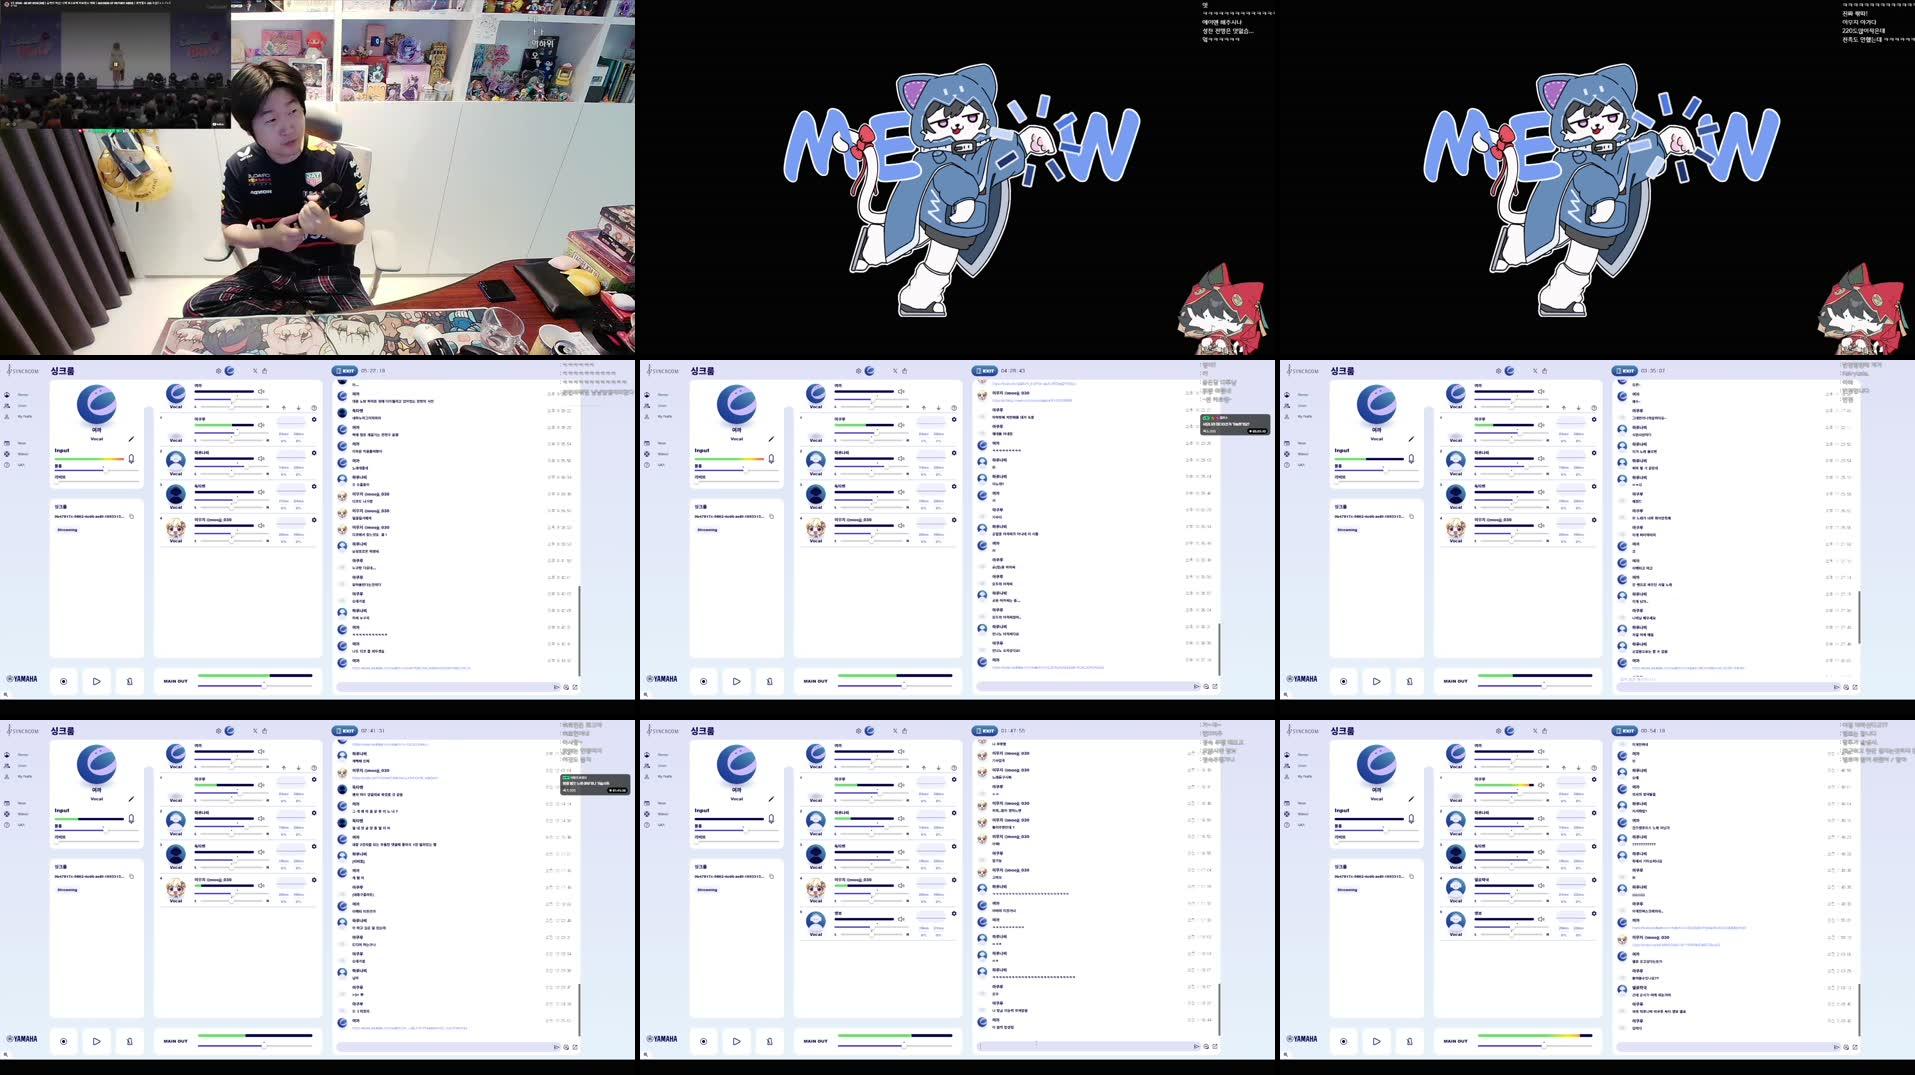Click record button in 02:41 timer window
Screen dimensions: 1915x1075
click(63, 1041)
